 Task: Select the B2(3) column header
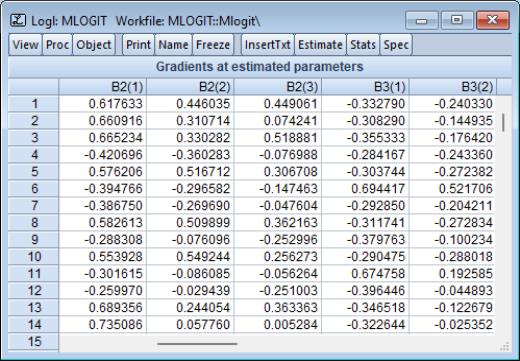click(x=278, y=87)
